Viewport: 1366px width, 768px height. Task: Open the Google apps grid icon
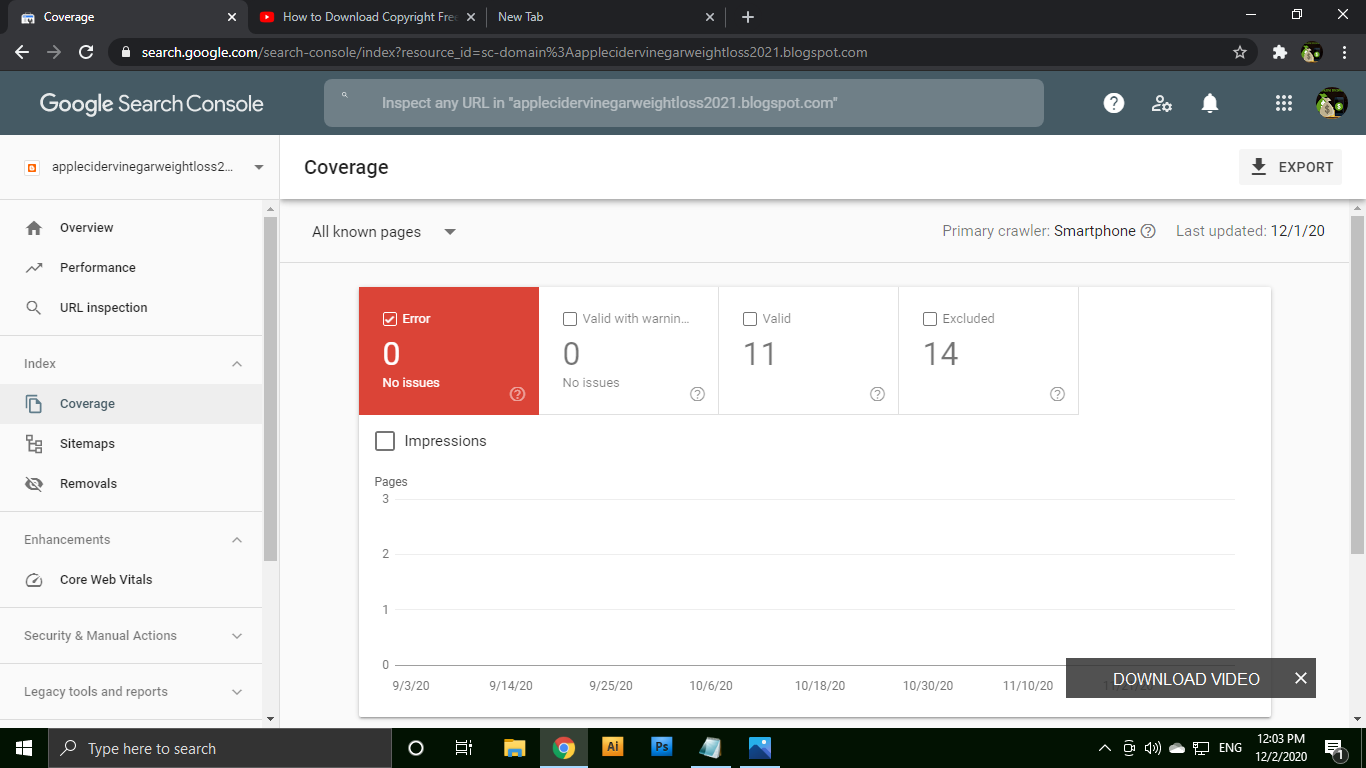(x=1283, y=102)
